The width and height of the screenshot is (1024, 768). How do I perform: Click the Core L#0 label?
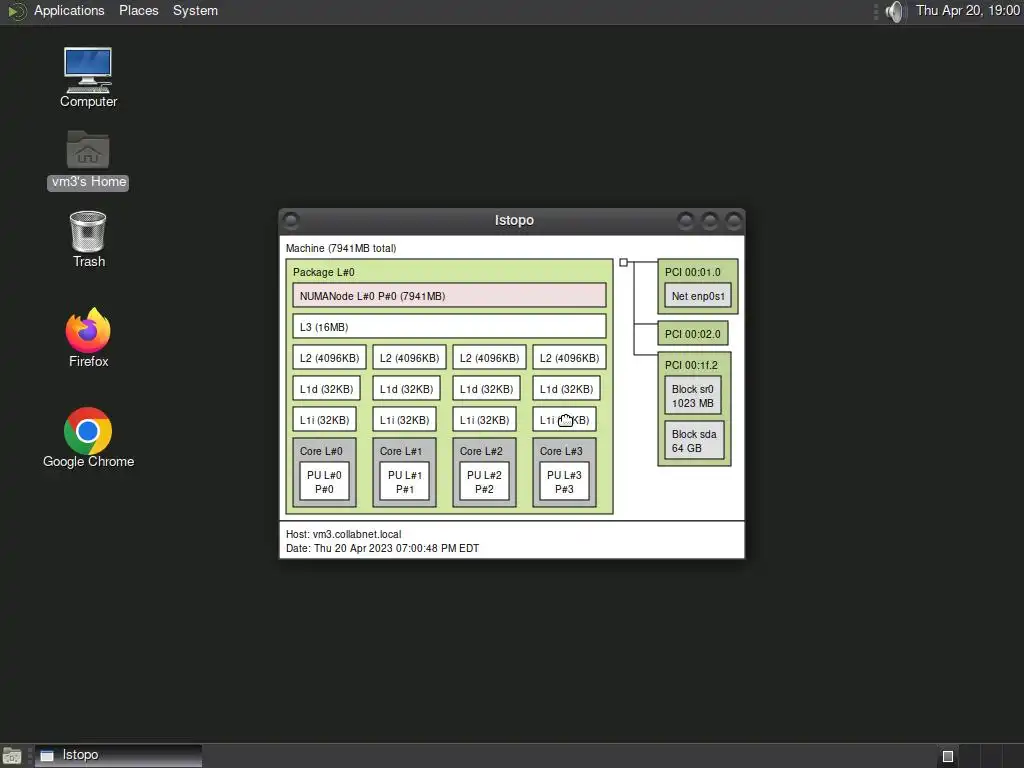[321, 451]
